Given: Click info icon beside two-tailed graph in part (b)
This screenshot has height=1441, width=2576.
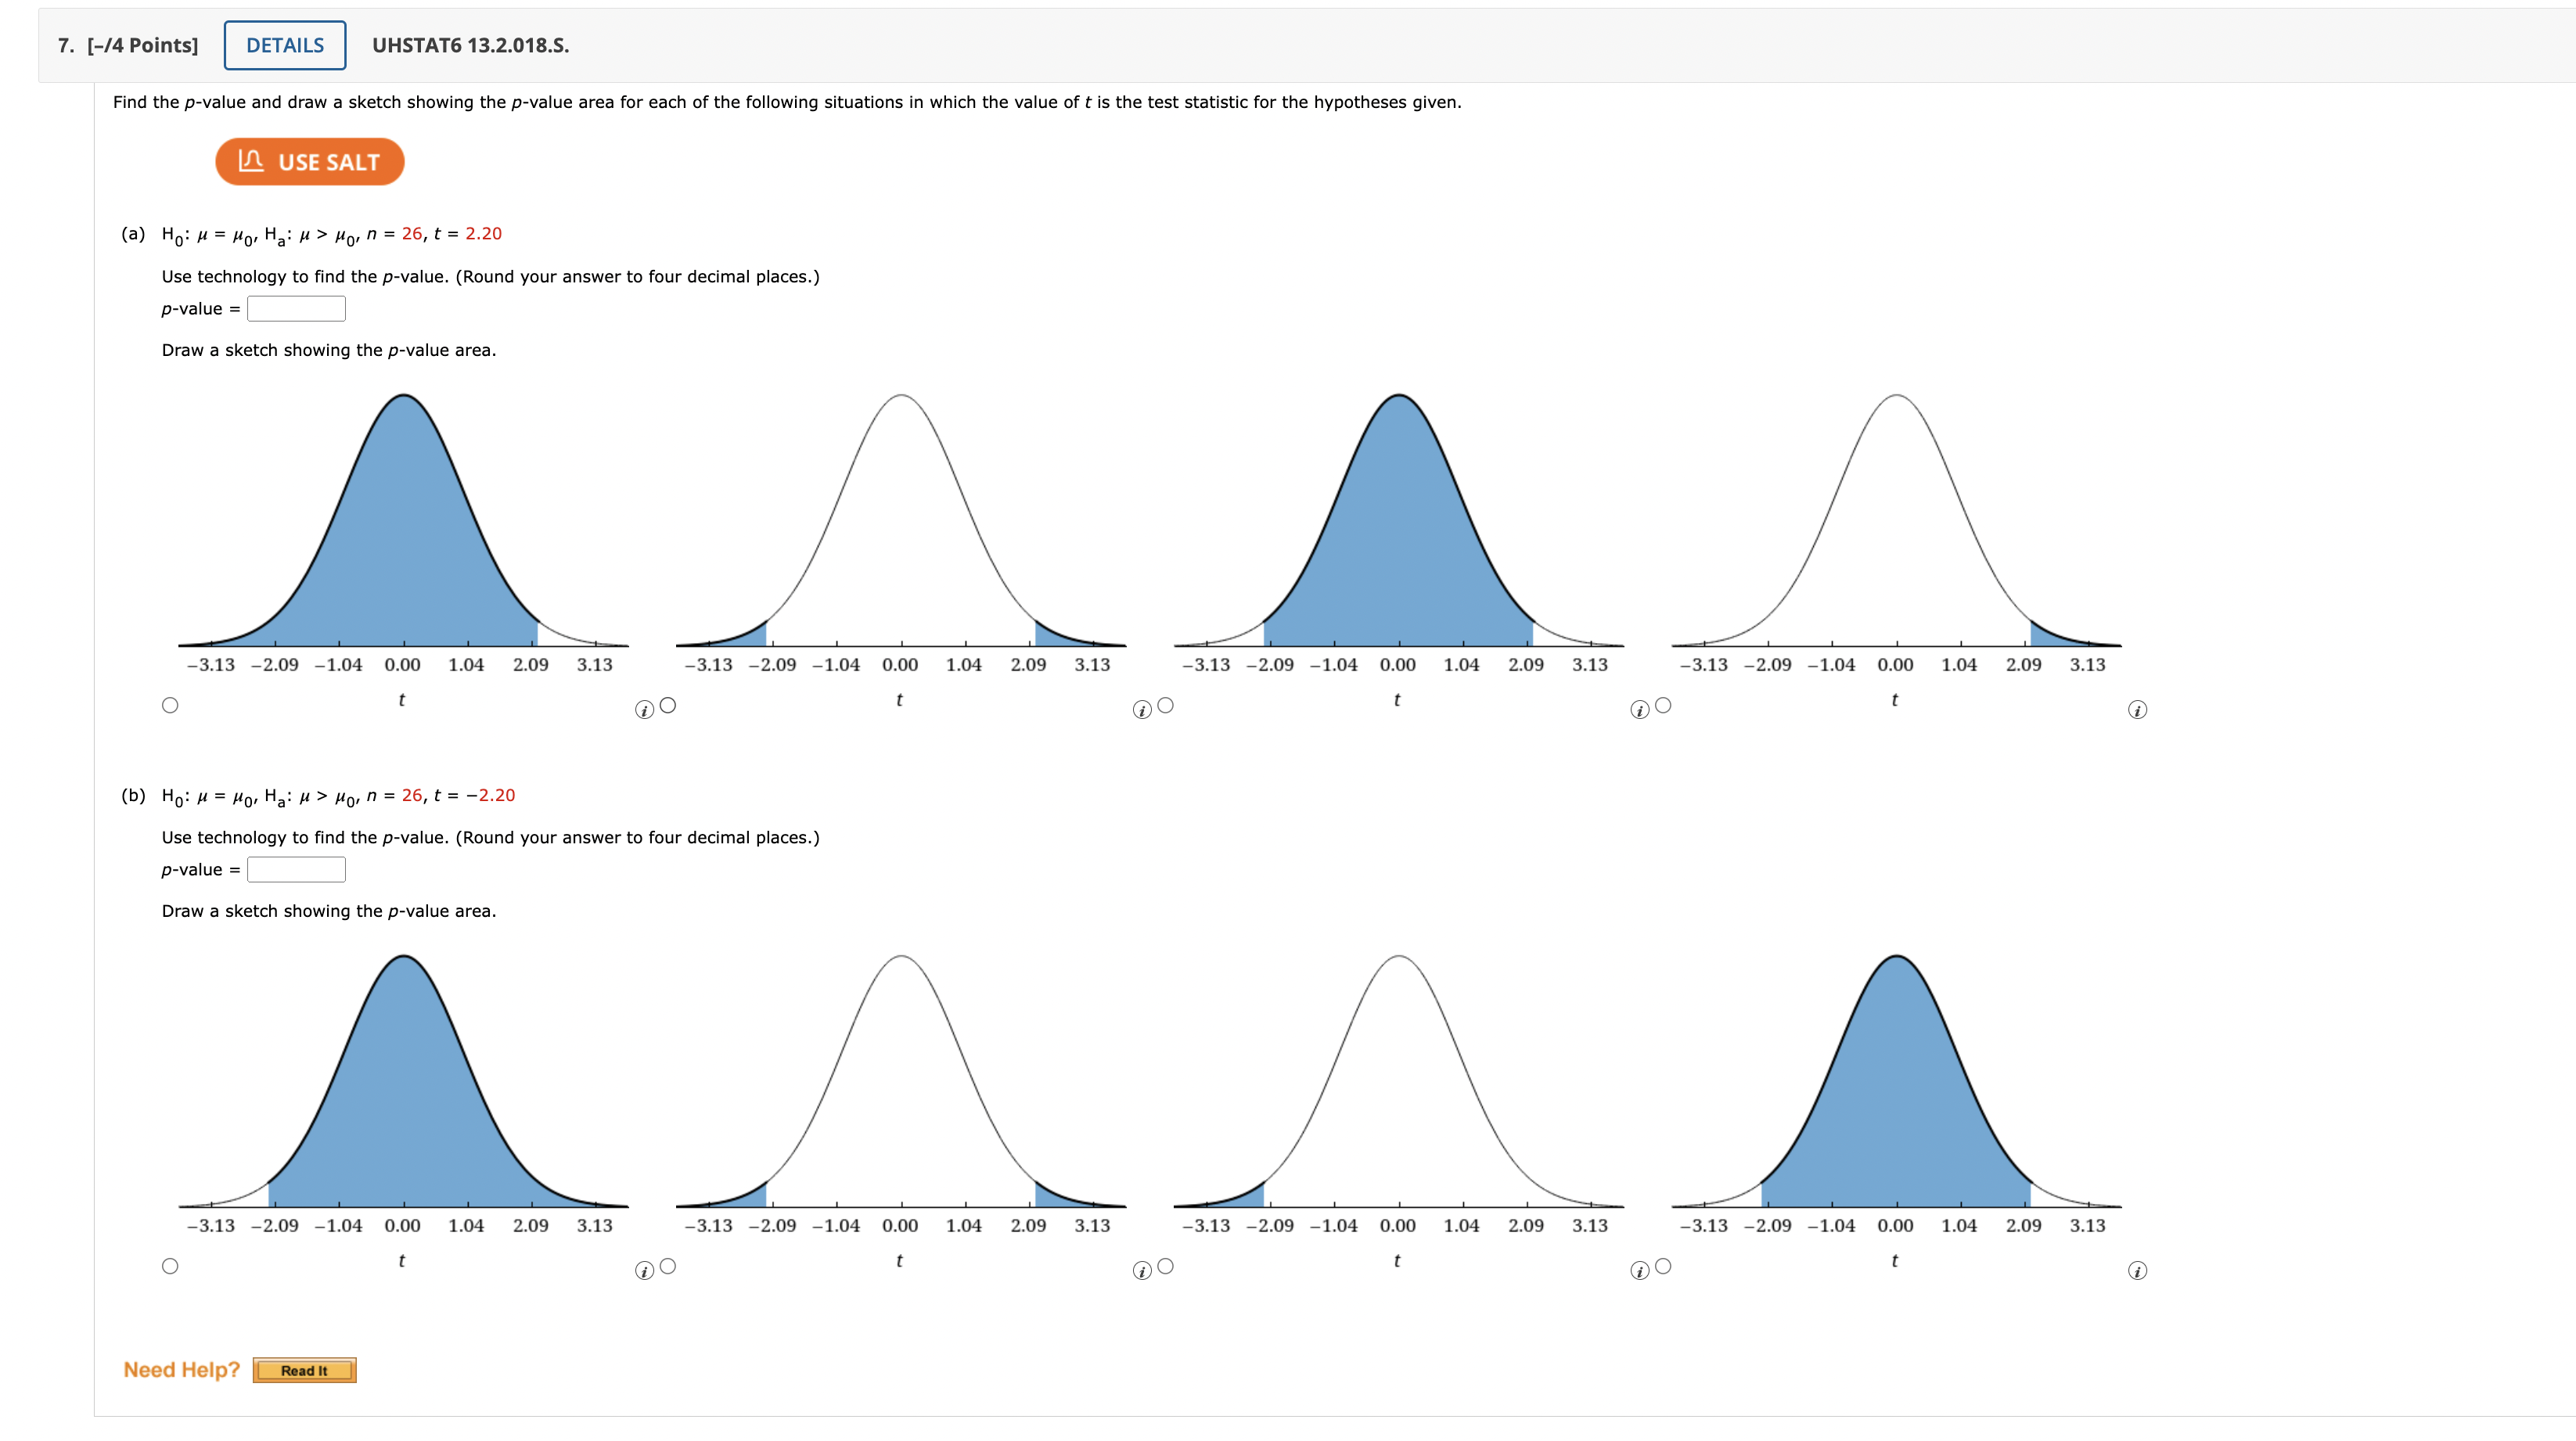Looking at the screenshot, I should click(x=1141, y=1271).
